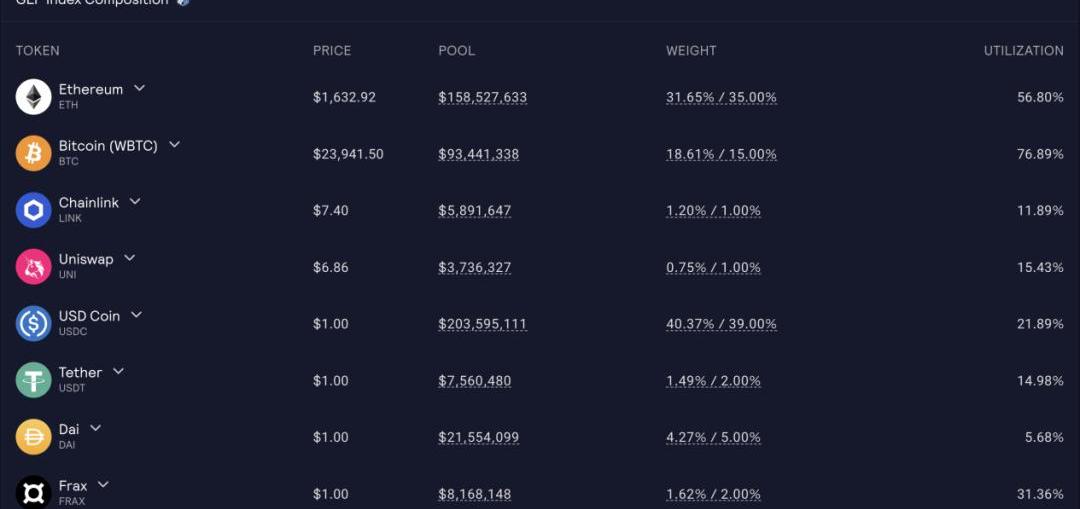Screen dimensions: 1080x509
Task: Click the Chainlink hexagon logo icon
Action: coord(33,210)
